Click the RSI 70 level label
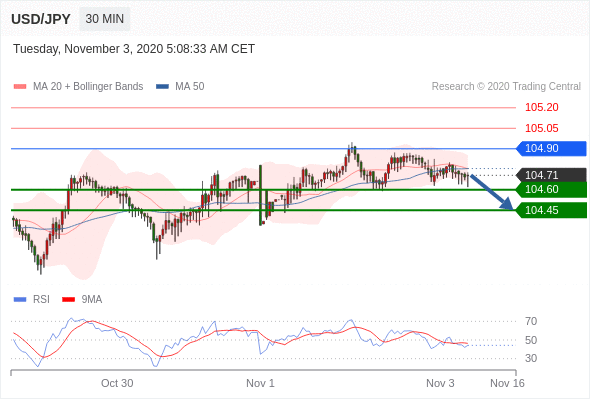Image resolution: width=590 pixels, height=400 pixels. [531, 321]
